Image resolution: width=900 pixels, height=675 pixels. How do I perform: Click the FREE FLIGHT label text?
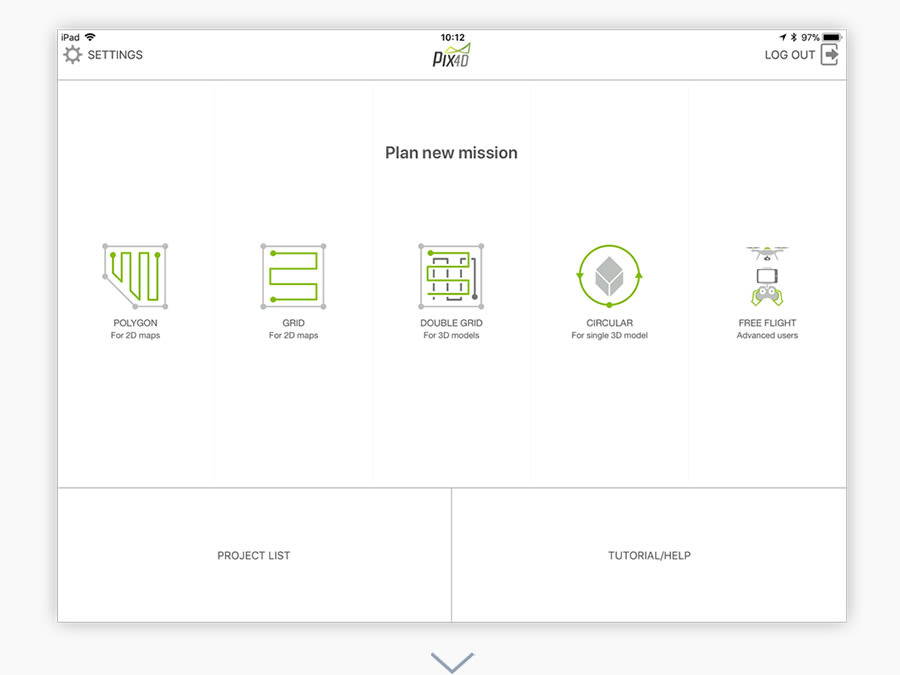[x=767, y=323]
